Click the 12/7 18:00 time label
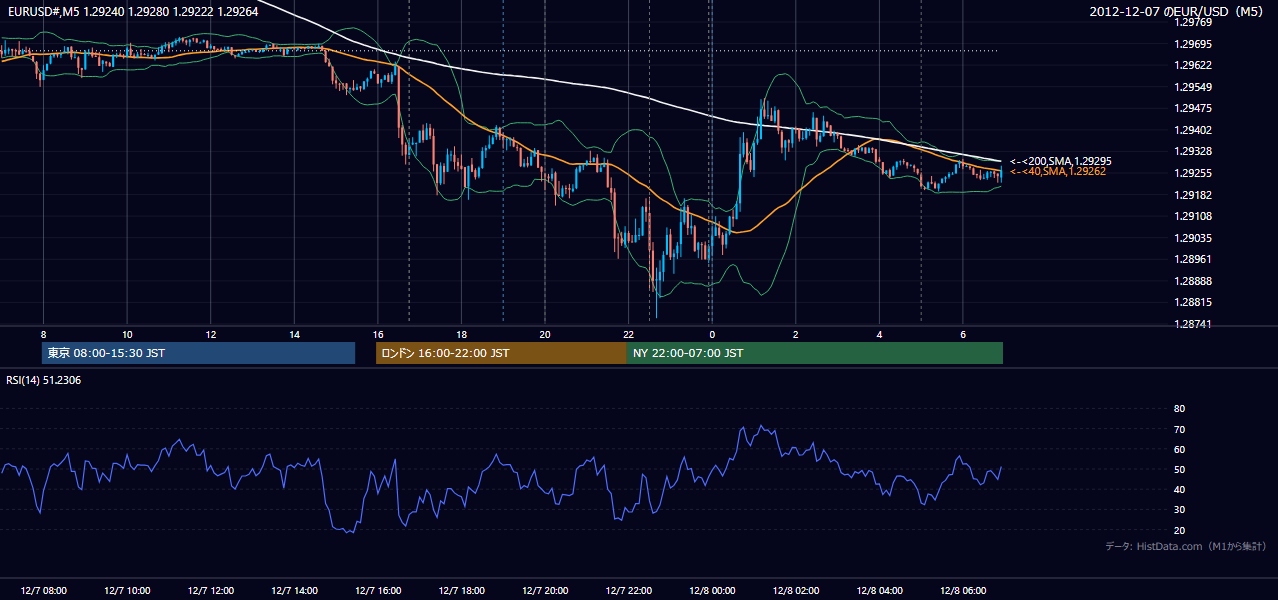 461,591
